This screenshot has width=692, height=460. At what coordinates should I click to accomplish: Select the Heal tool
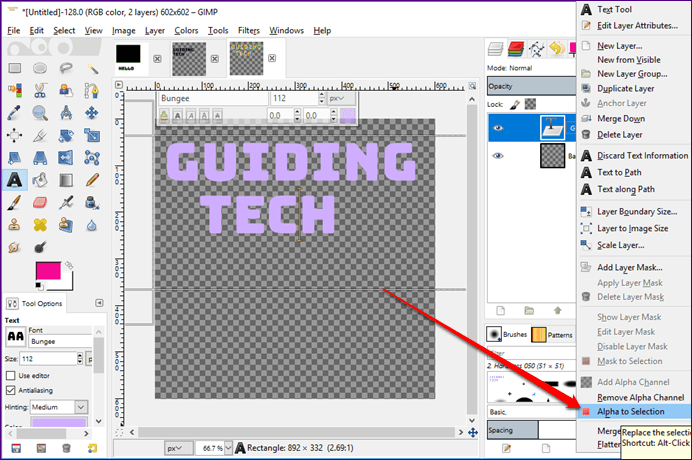point(40,225)
